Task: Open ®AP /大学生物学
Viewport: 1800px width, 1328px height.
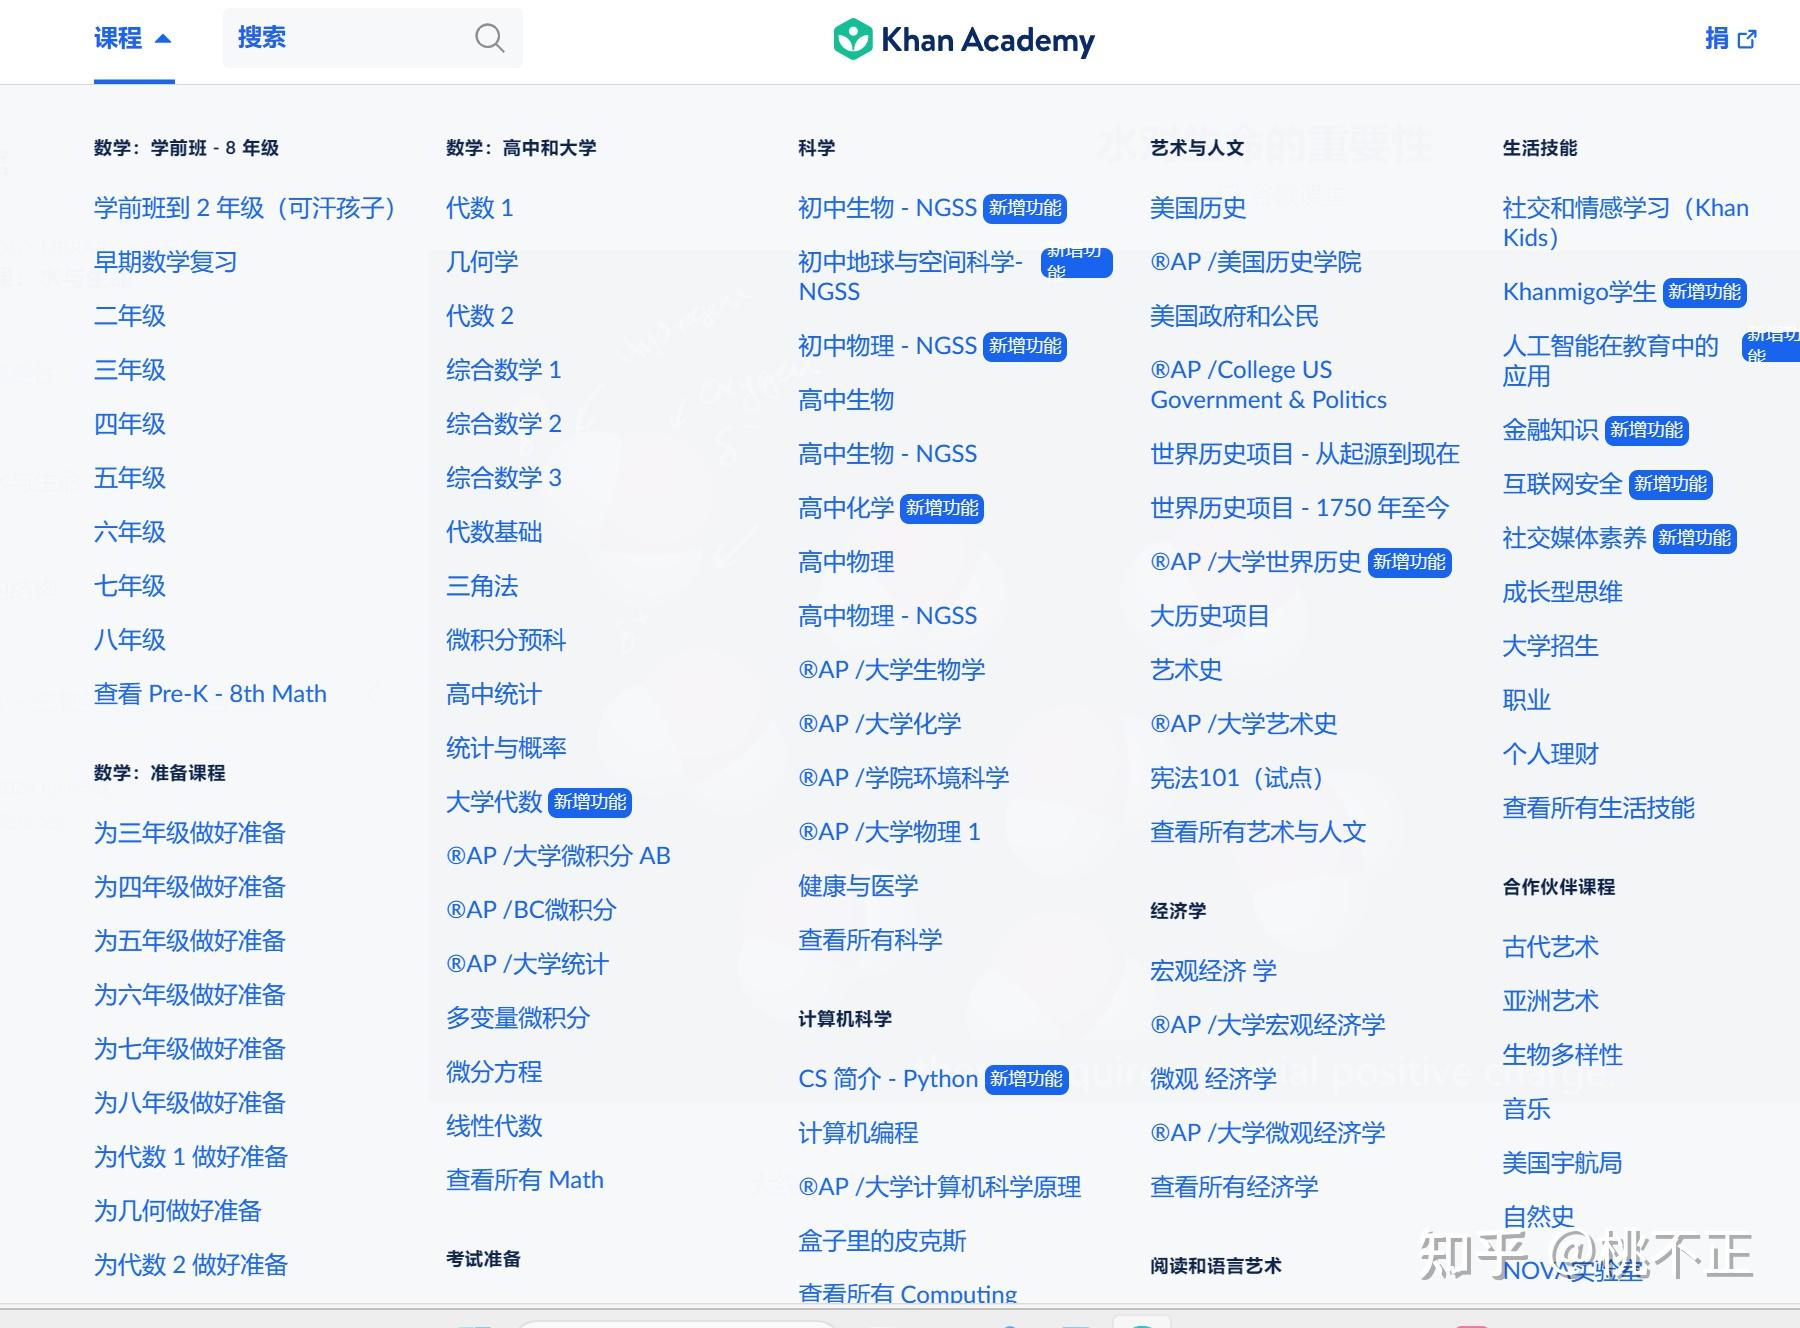Action: click(x=892, y=670)
